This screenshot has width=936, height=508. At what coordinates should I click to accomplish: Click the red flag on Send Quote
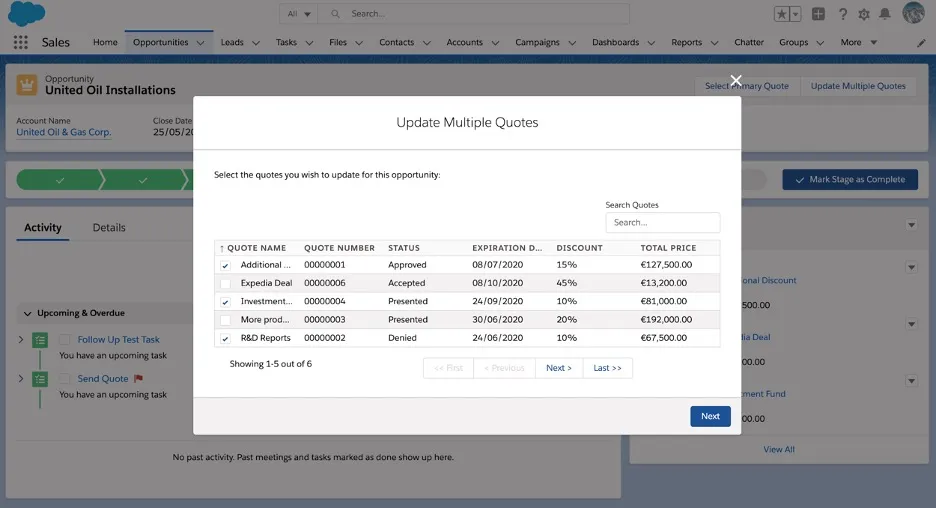click(138, 378)
